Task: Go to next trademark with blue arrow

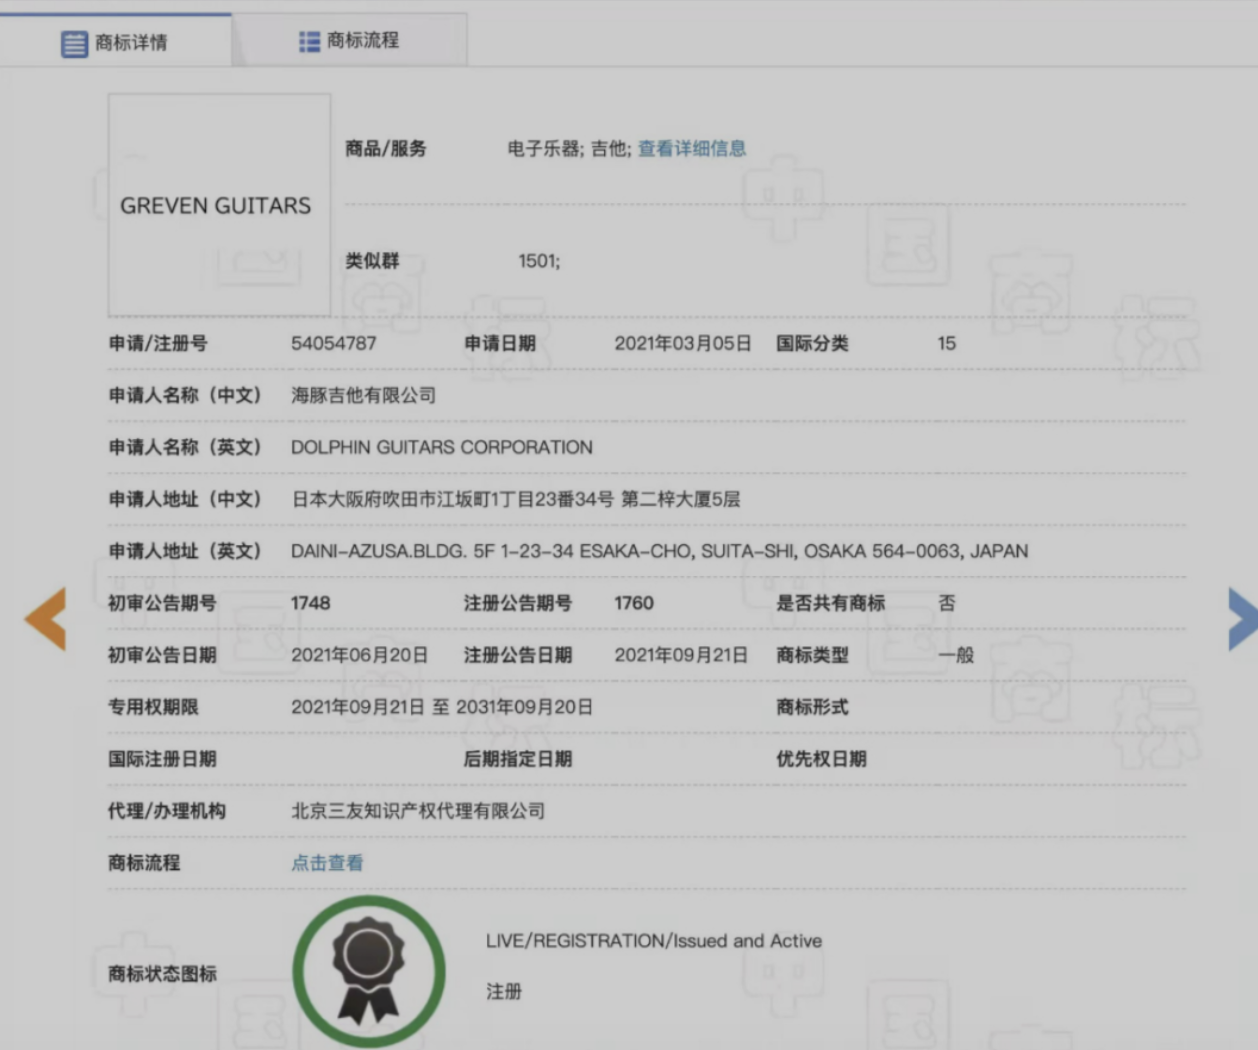Action: tap(1242, 619)
